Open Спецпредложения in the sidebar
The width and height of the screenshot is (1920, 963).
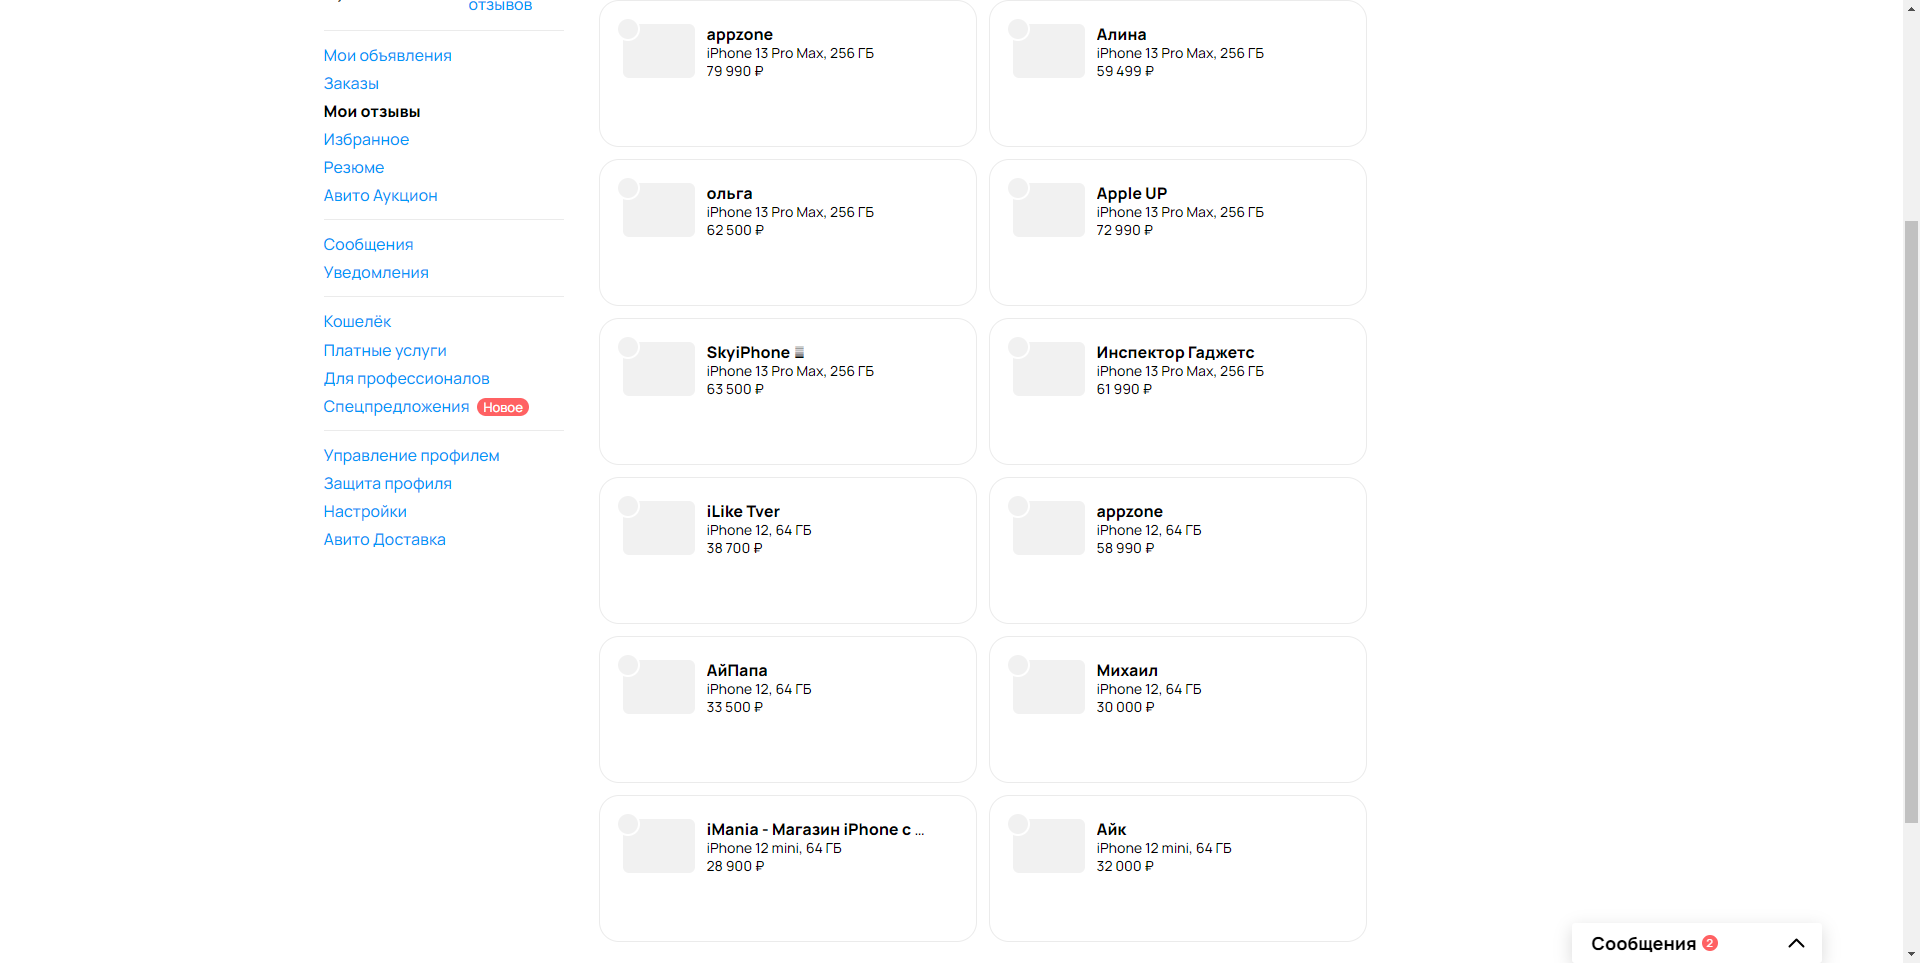(396, 407)
